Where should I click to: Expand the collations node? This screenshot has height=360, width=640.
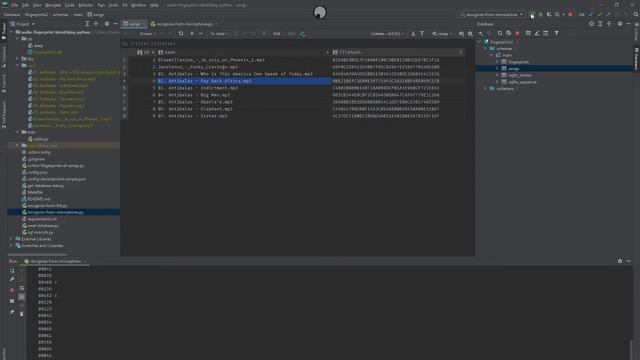(486, 89)
